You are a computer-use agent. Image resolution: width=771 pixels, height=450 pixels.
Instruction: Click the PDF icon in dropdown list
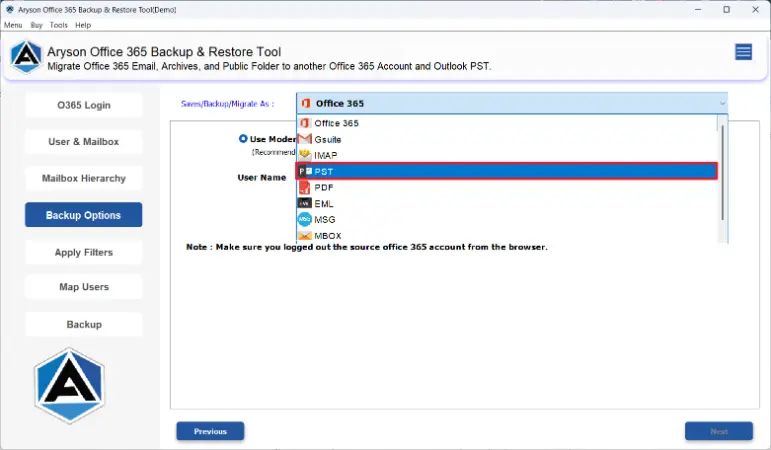305,187
